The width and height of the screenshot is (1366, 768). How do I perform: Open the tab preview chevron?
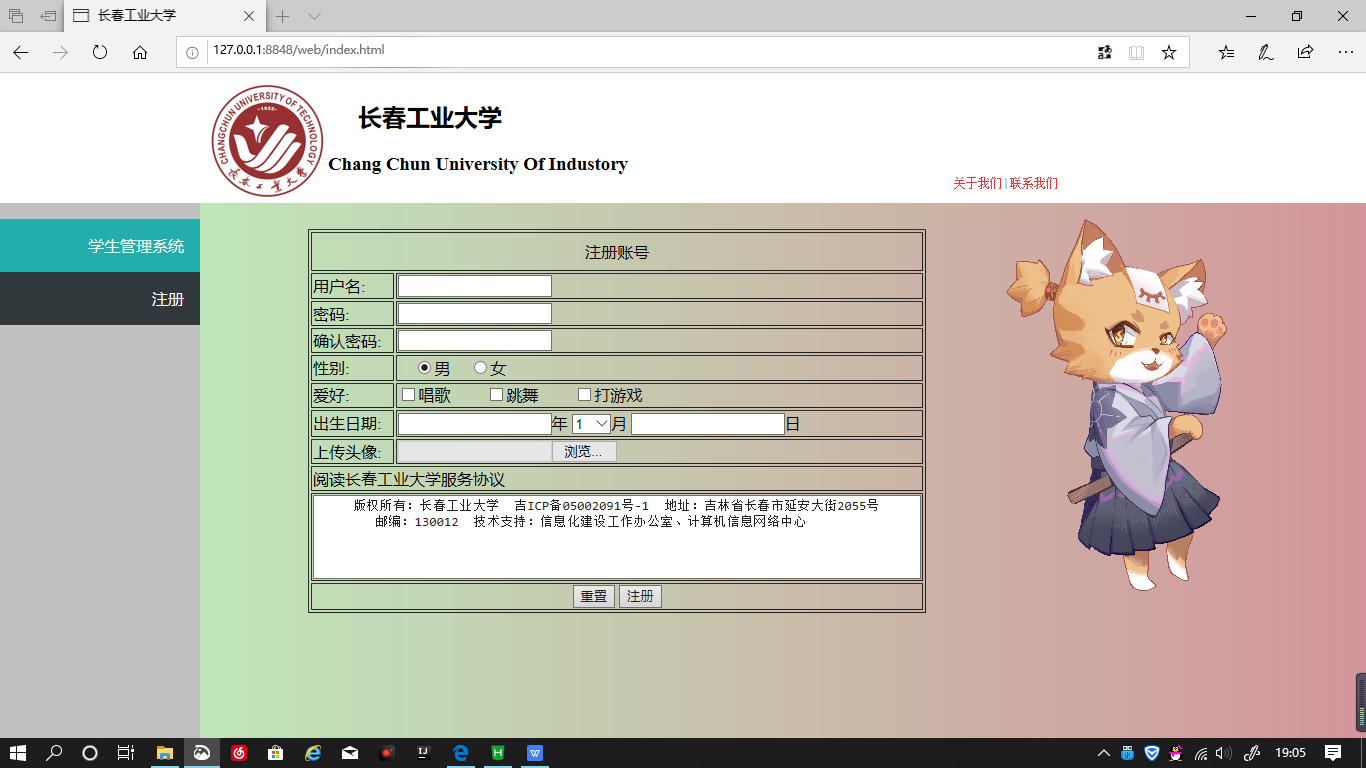[314, 16]
